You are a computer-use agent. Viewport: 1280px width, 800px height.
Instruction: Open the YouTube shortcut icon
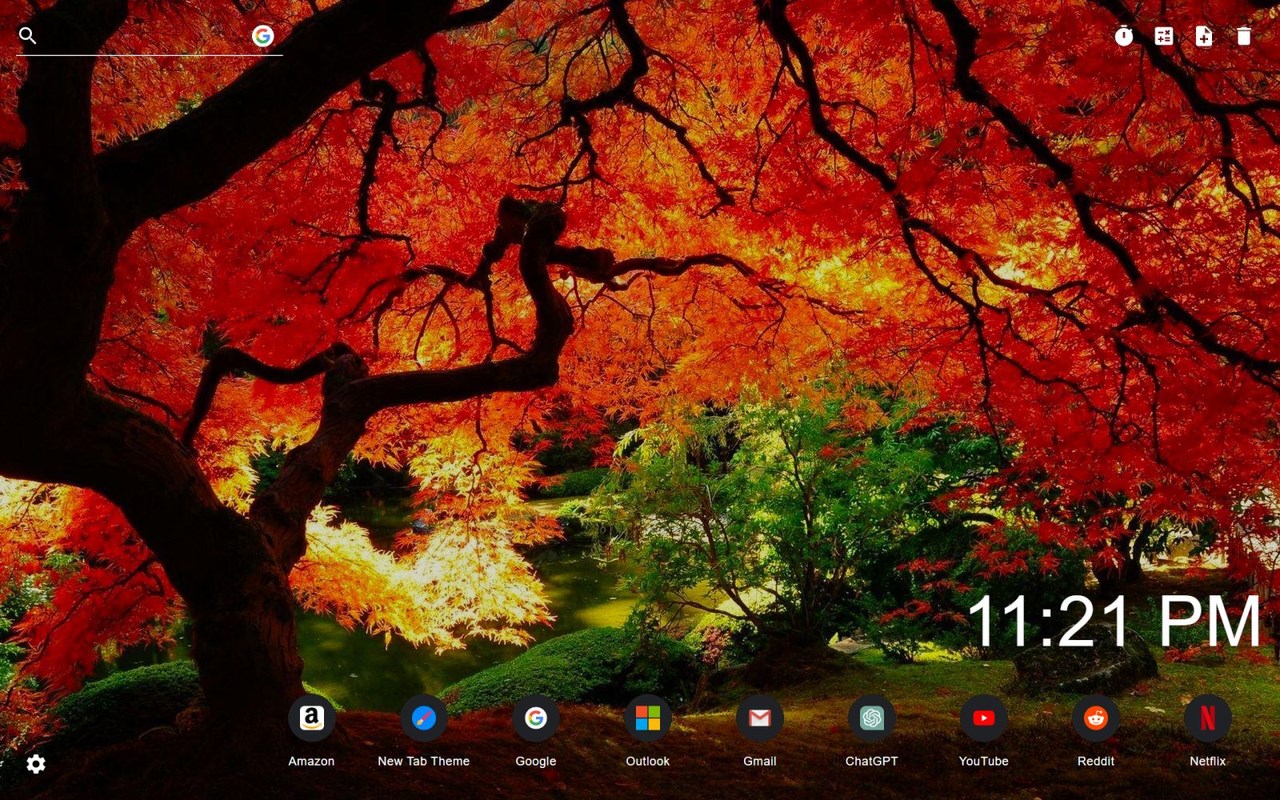coord(984,718)
